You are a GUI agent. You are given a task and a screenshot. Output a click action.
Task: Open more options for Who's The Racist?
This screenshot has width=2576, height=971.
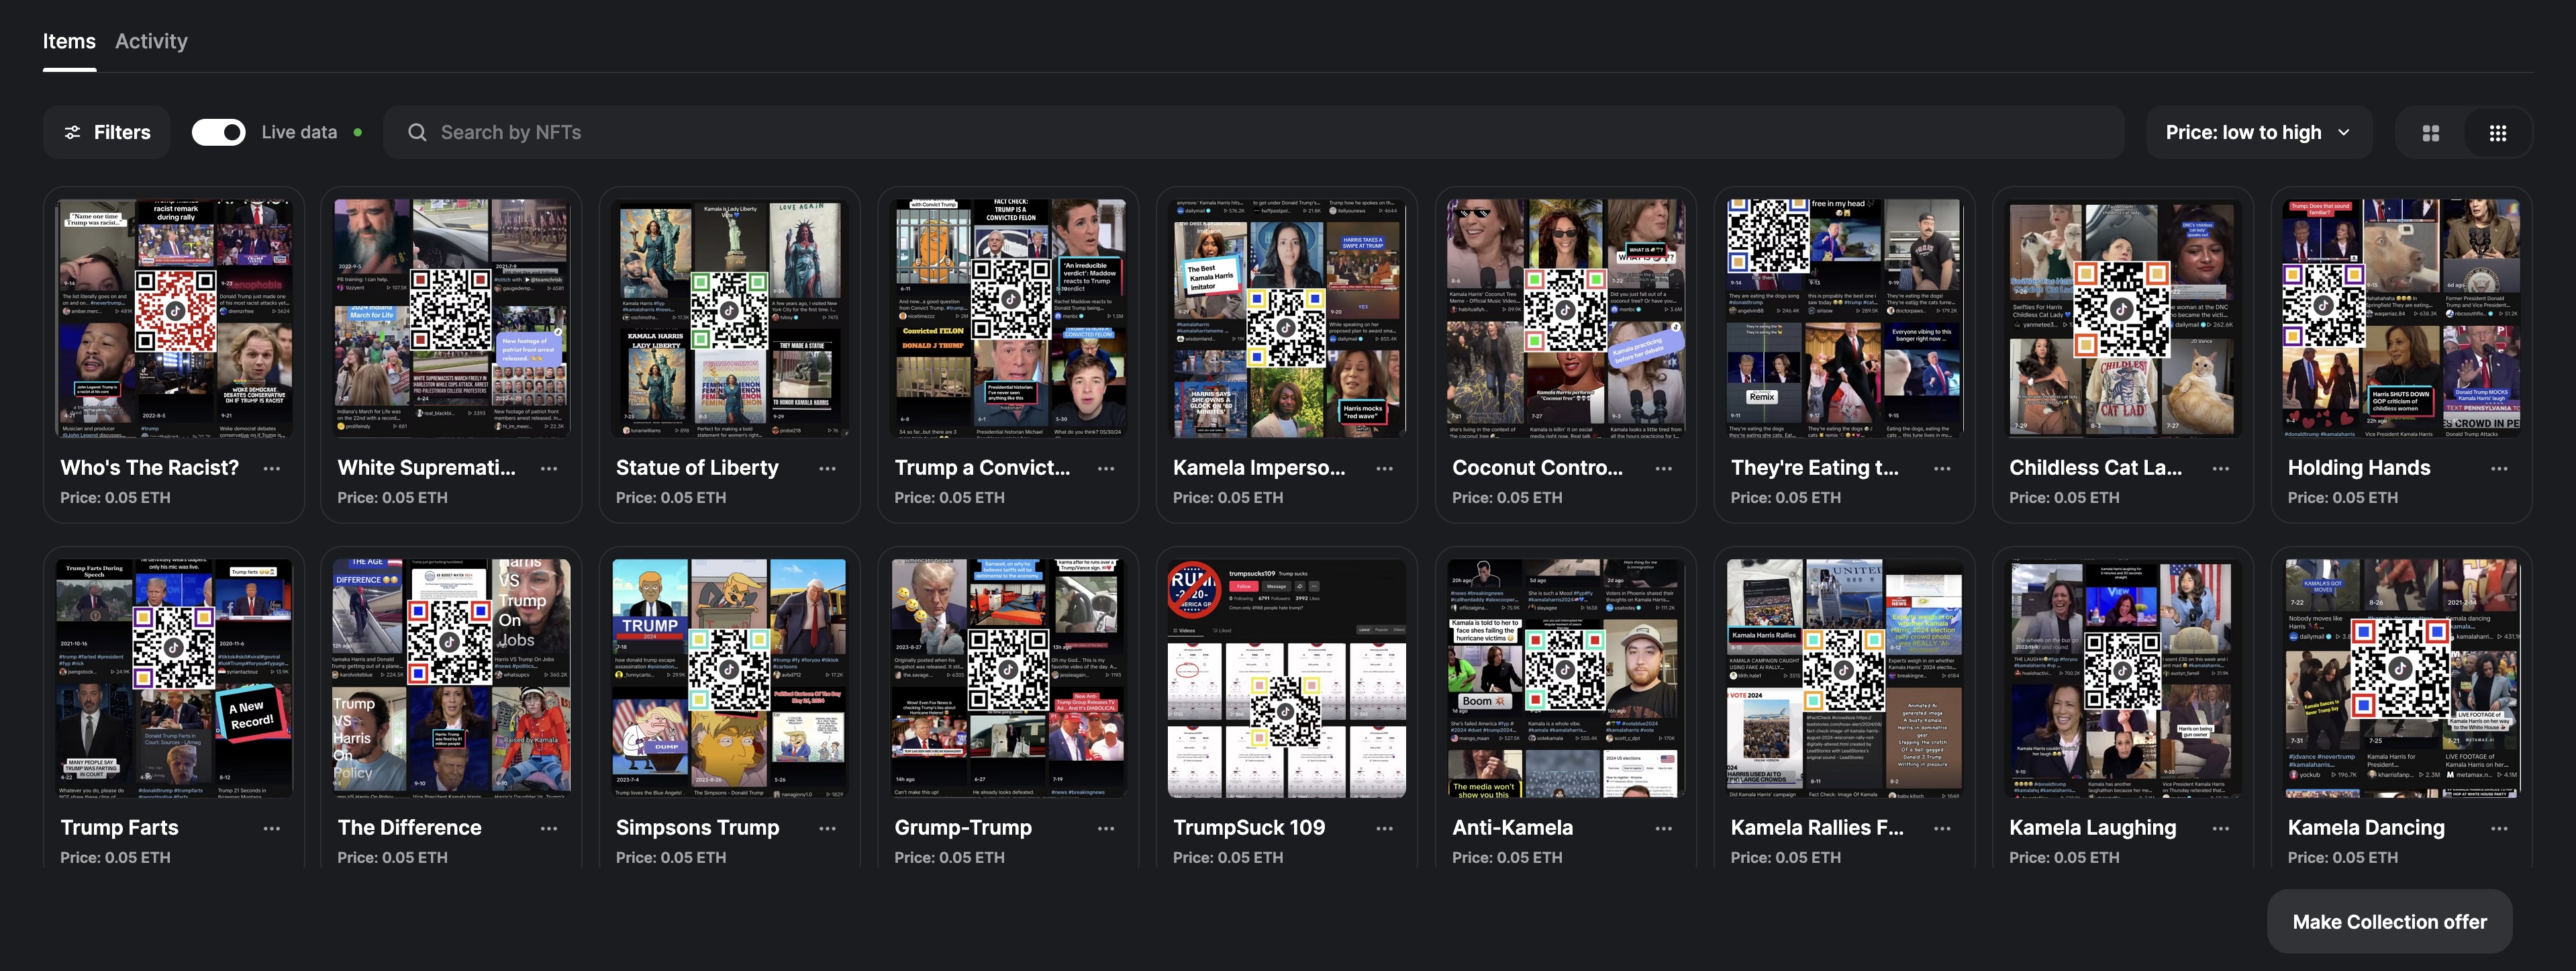272,468
